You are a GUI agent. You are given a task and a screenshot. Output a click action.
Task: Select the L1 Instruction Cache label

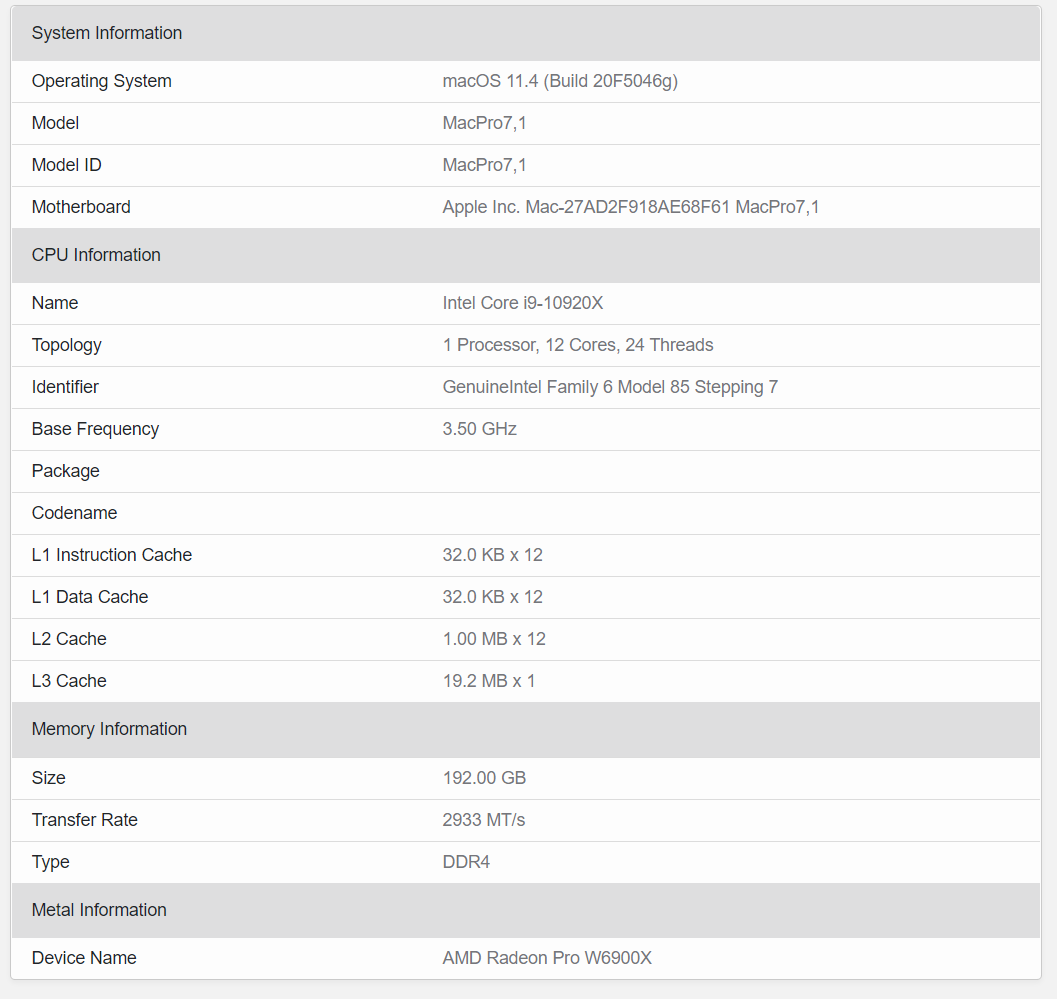click(x=112, y=555)
